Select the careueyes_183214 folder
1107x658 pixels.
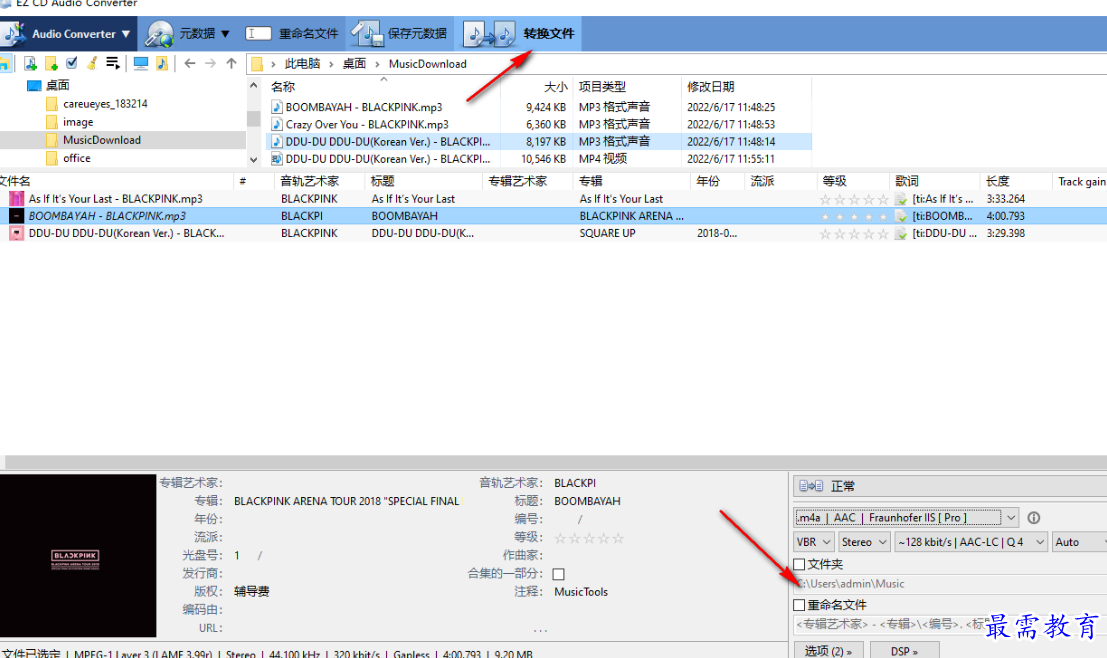click(105, 104)
